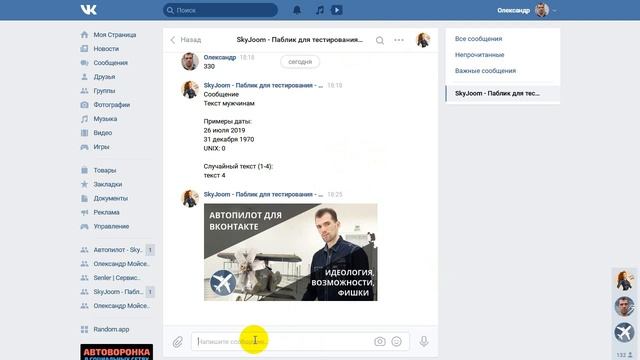The height and width of the screenshot is (360, 640).
Task: Click the 132 online friends counter
Action: click(x=624, y=355)
